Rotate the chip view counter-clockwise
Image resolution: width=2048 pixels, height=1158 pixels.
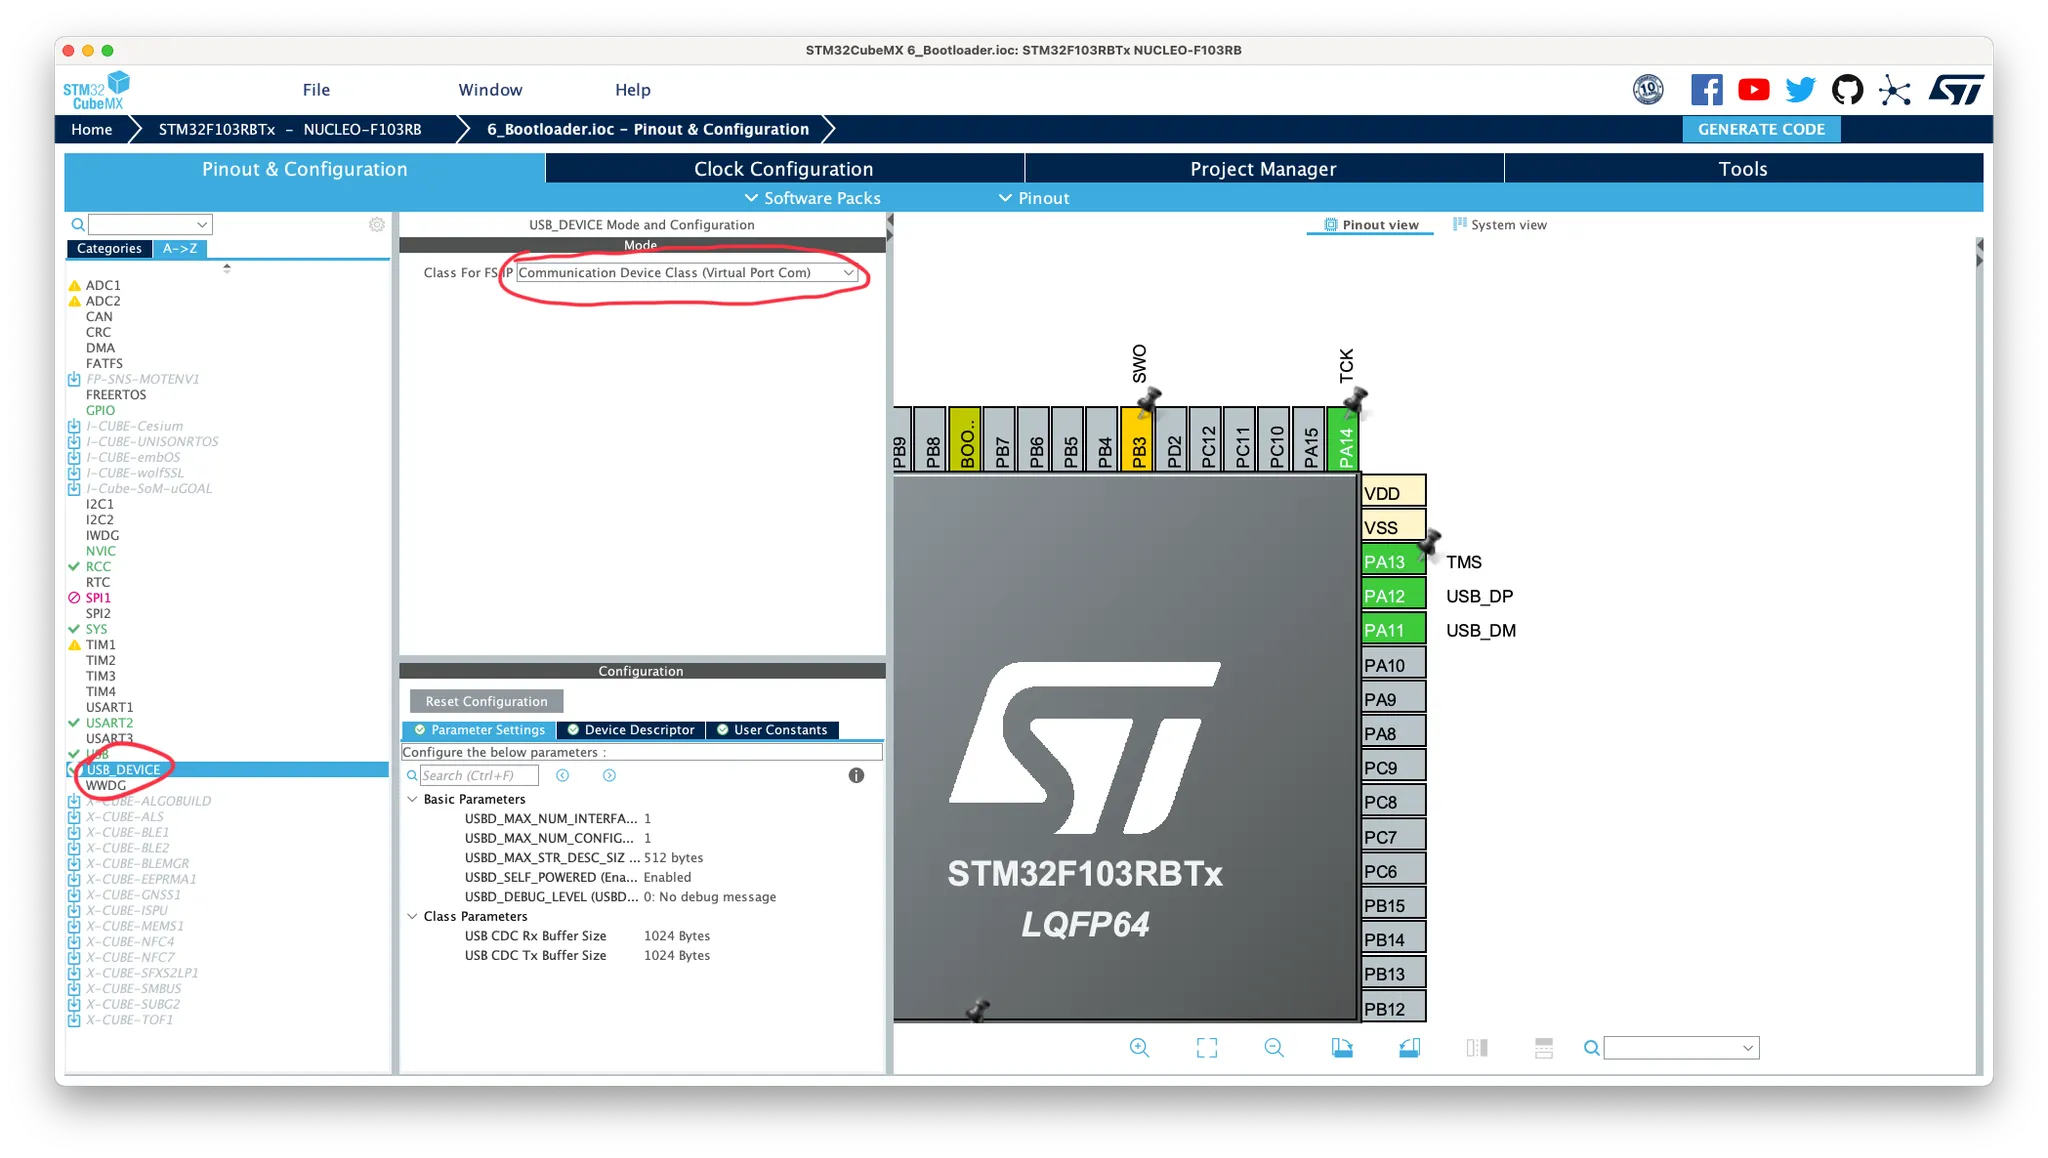tap(1409, 1047)
